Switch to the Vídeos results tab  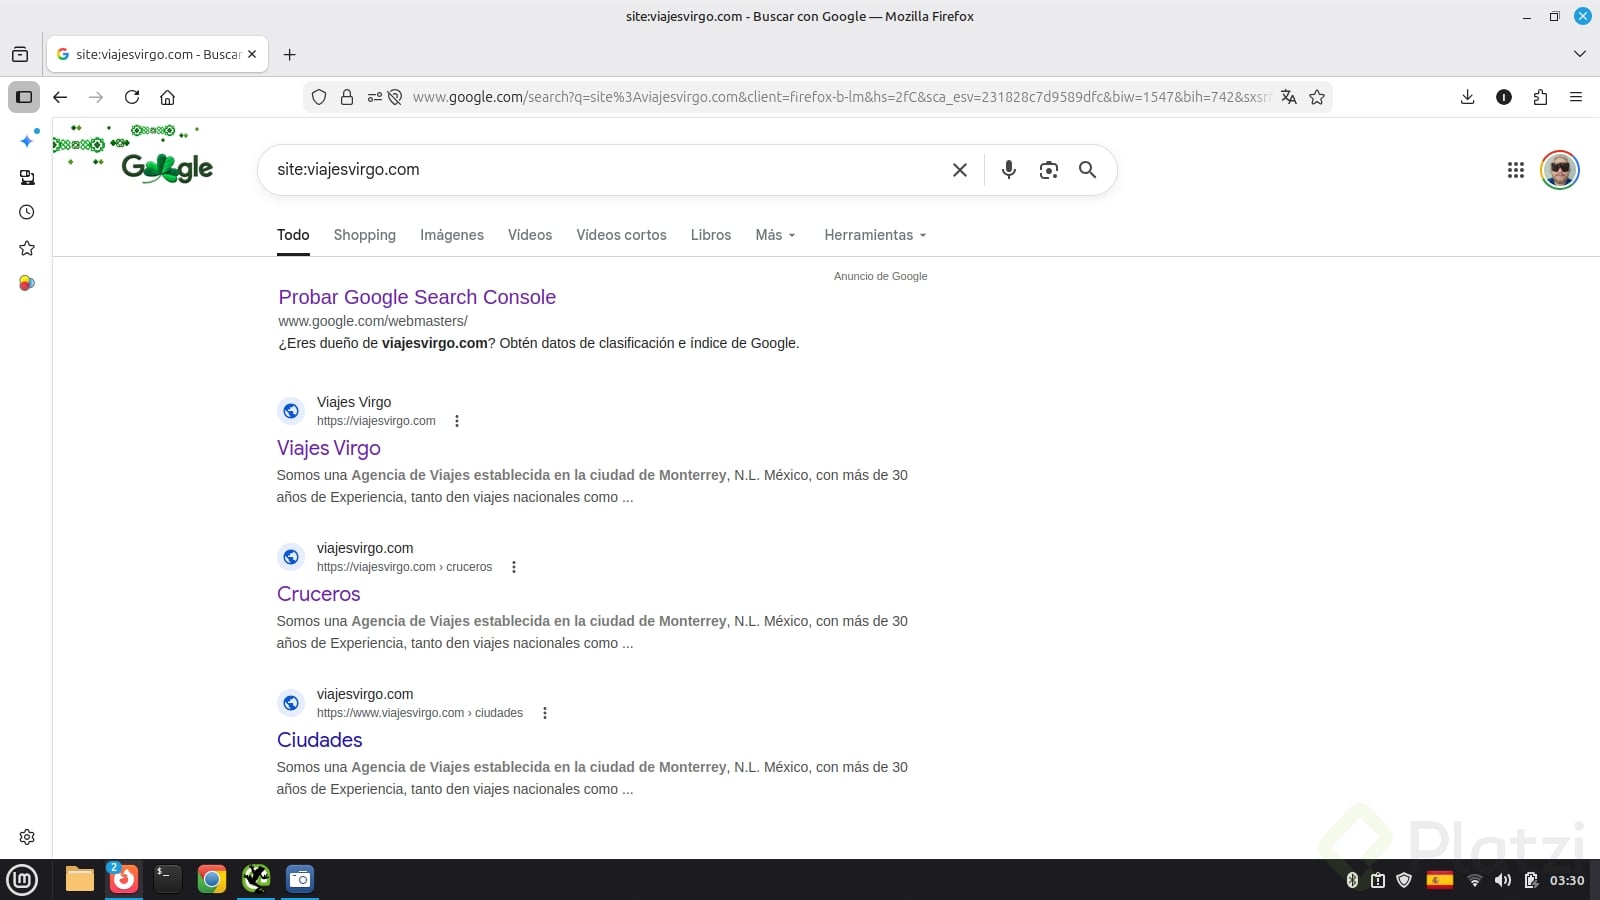(530, 235)
